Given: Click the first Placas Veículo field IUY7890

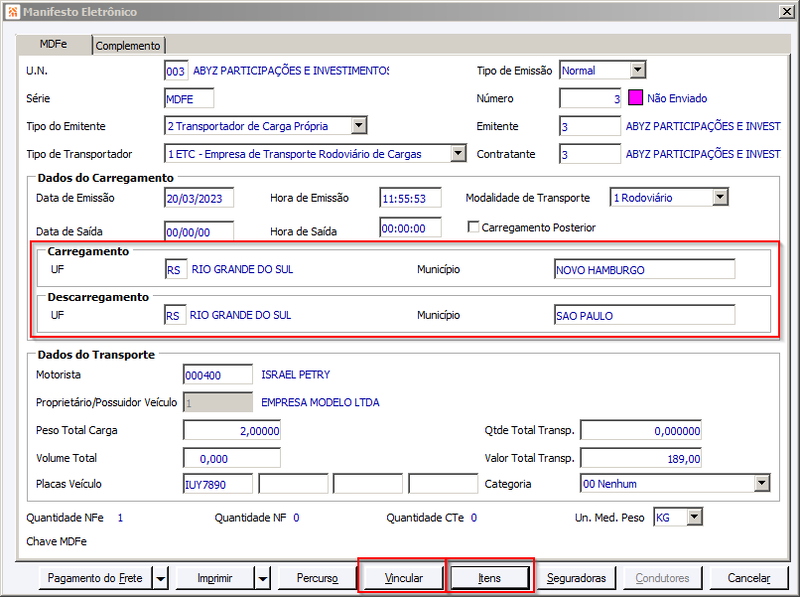Looking at the screenshot, I should (x=218, y=484).
